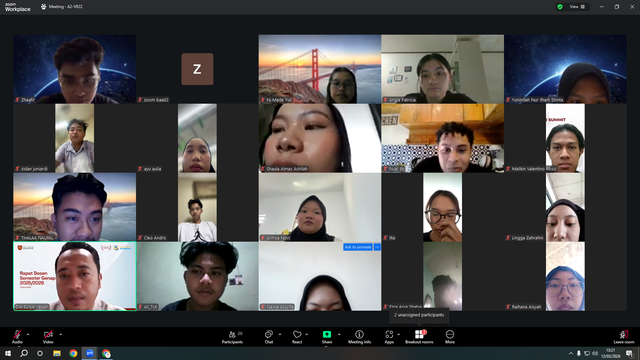The width and height of the screenshot is (640, 360).
Task: Expand the Share options arrow
Action: click(x=339, y=334)
